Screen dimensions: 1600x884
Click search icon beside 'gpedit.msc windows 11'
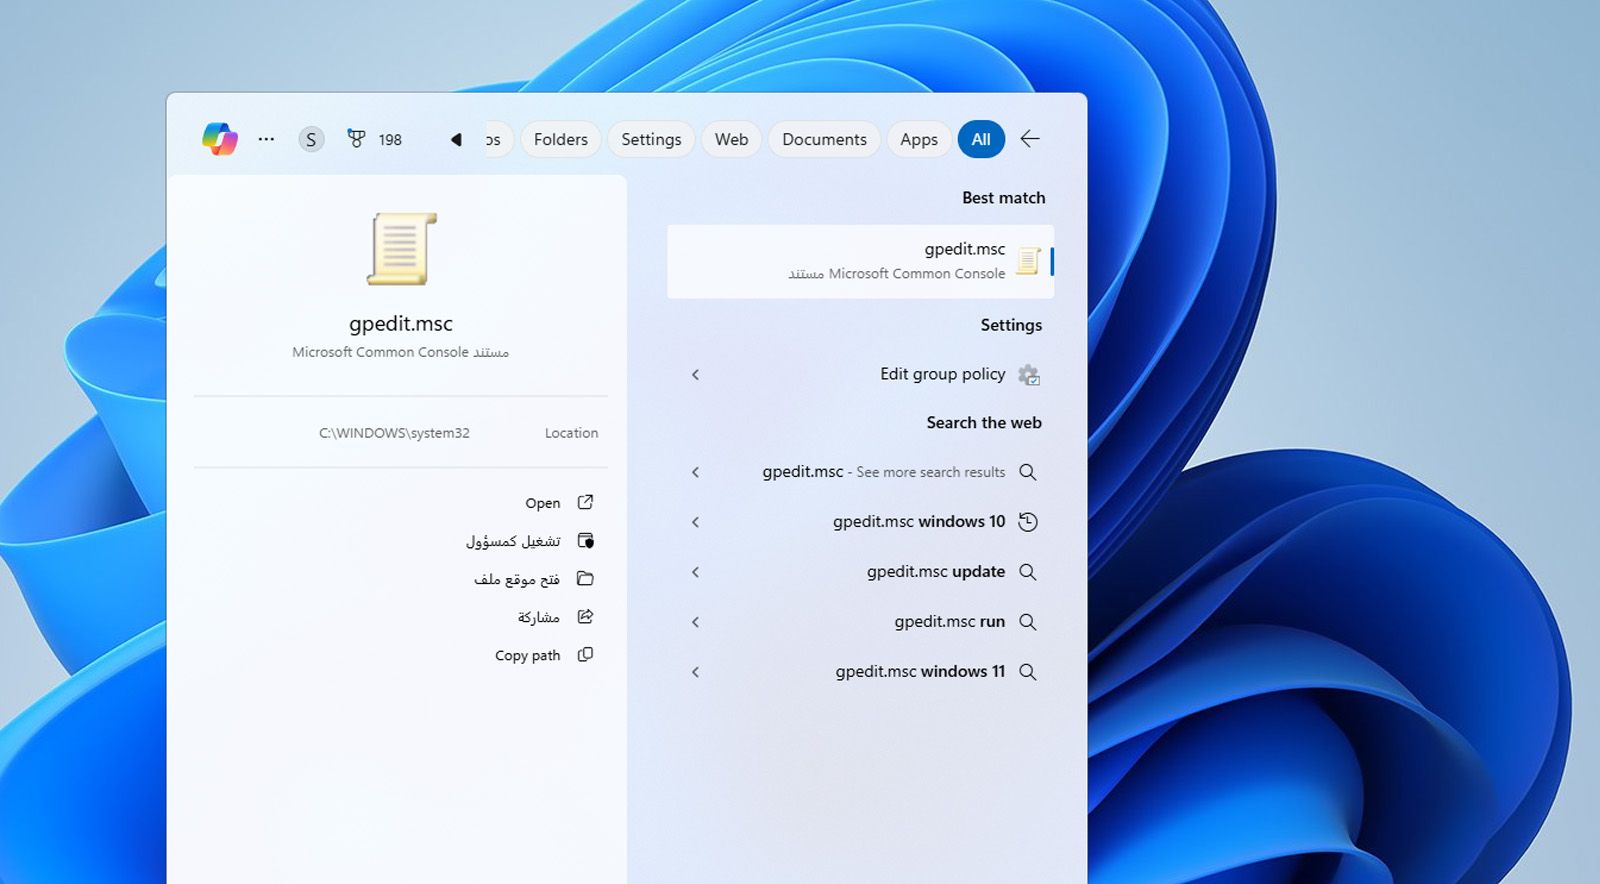tap(1028, 672)
